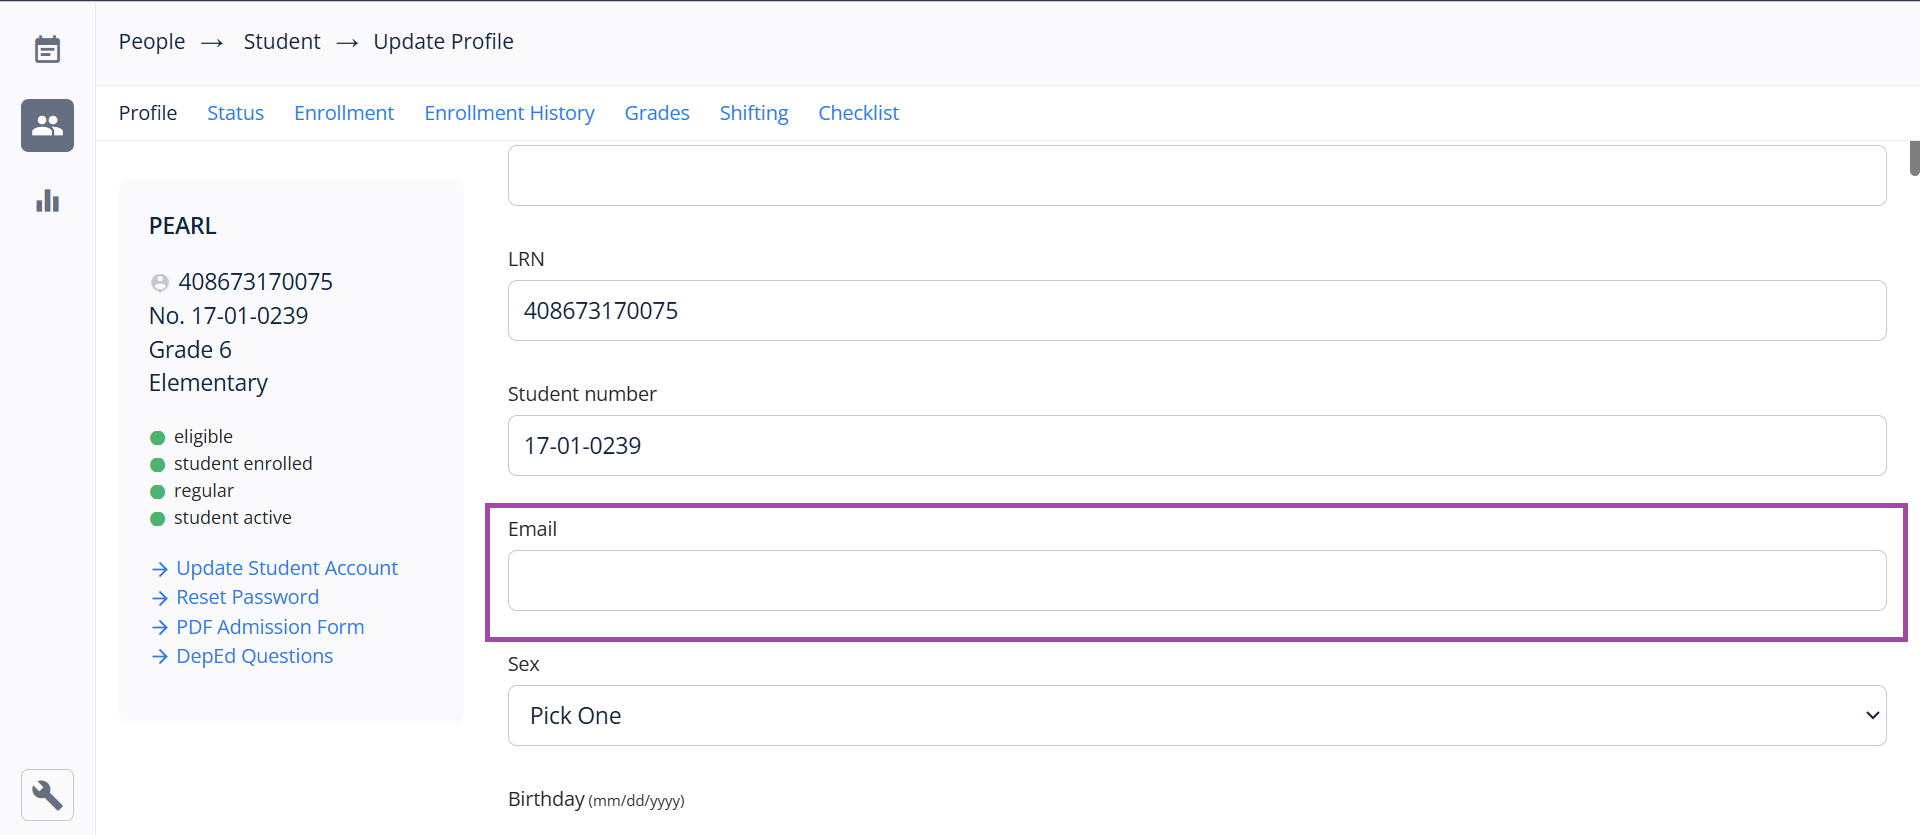Click the page's vertical scrollbar thumb
1920x835 pixels.
[x=1914, y=158]
